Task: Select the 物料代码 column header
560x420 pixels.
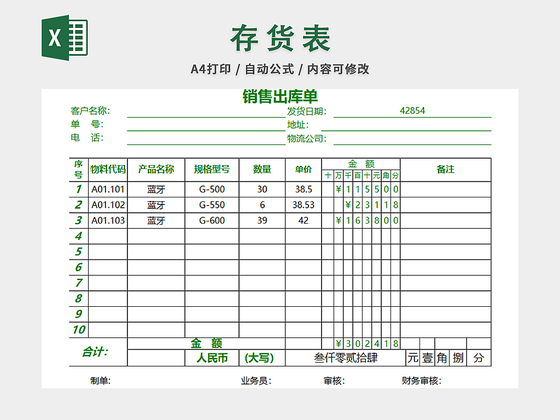Action: click(108, 169)
